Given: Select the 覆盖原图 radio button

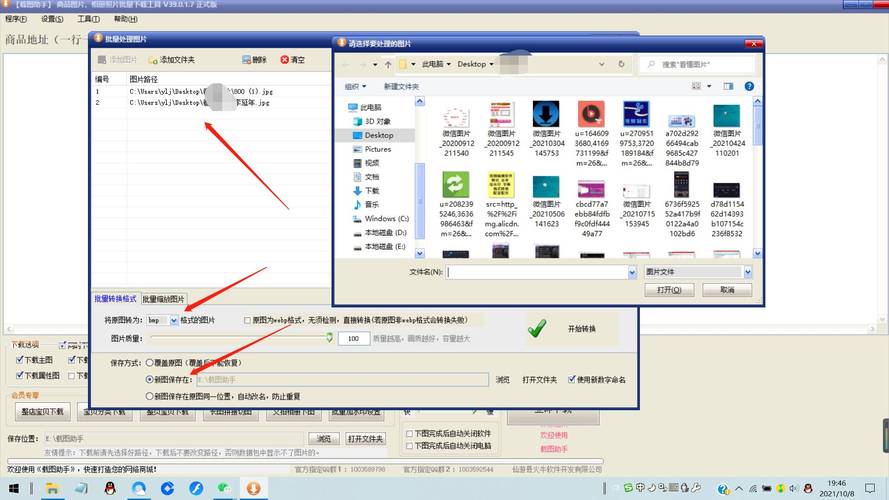Looking at the screenshot, I should click(149, 362).
